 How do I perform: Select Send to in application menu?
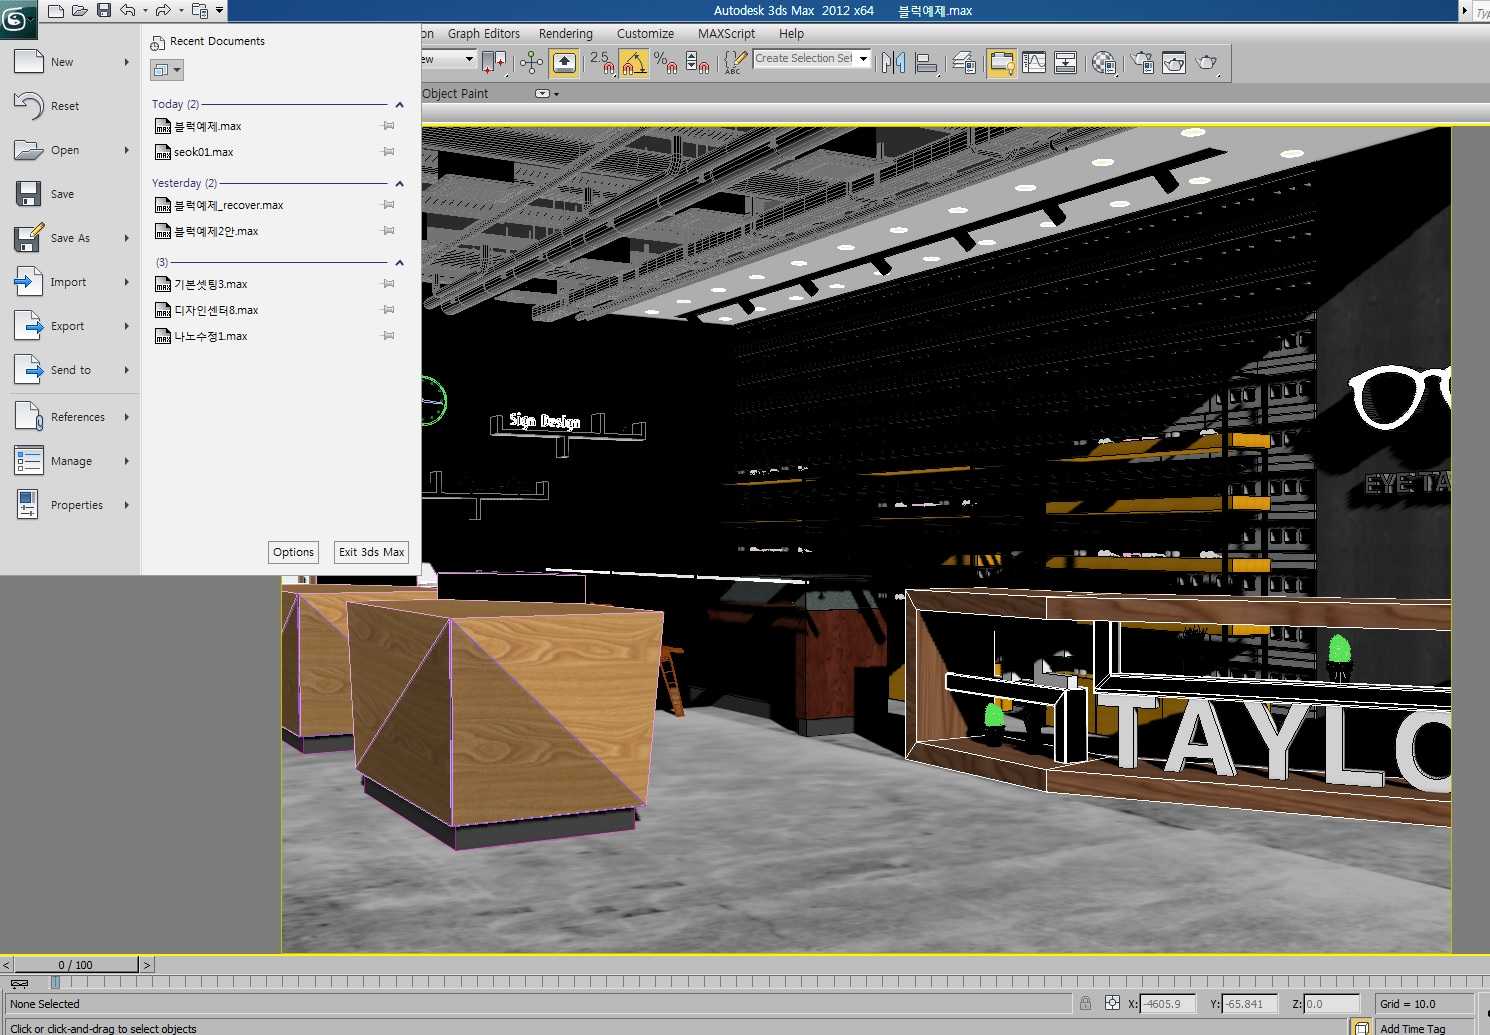[71, 370]
